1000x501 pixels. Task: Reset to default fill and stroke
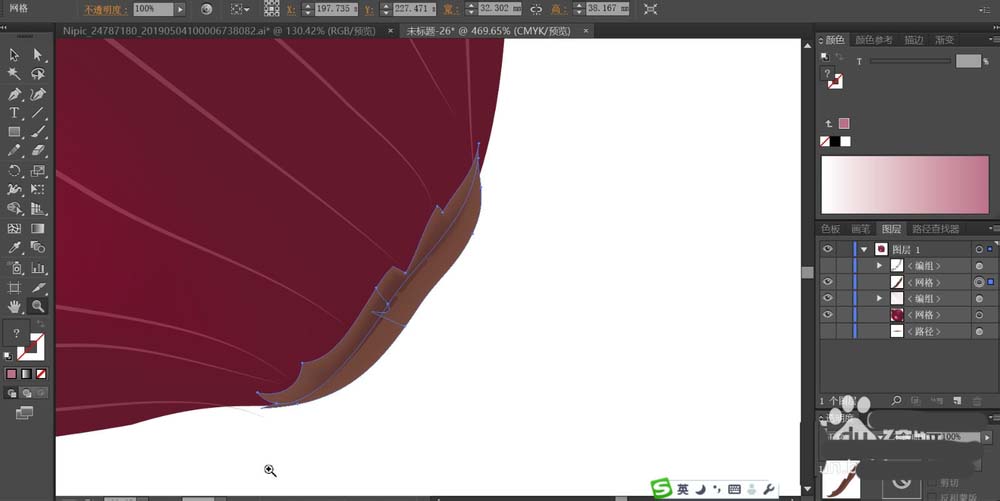tap(8, 356)
